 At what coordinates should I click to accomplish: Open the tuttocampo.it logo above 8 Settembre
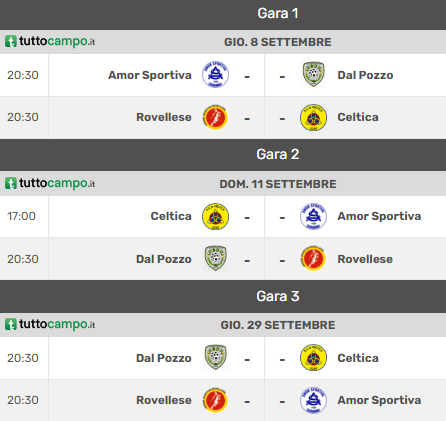[x=50, y=42]
